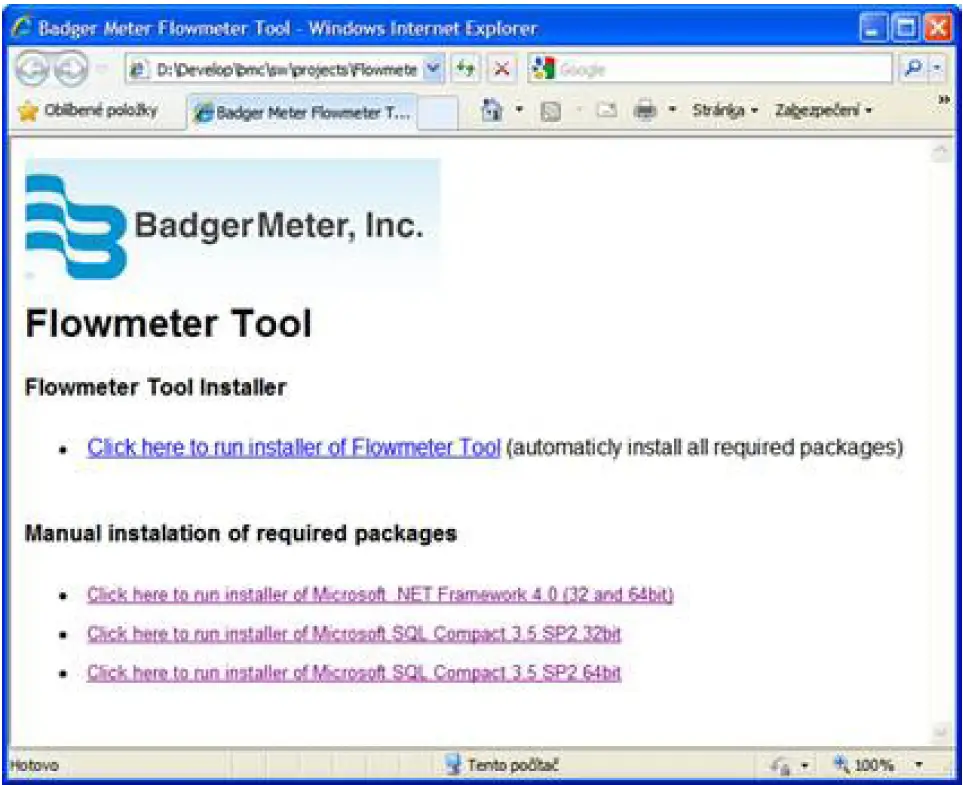The width and height of the screenshot is (963, 785).
Task: Expand the print options dropdown arrow
Action: [673, 111]
